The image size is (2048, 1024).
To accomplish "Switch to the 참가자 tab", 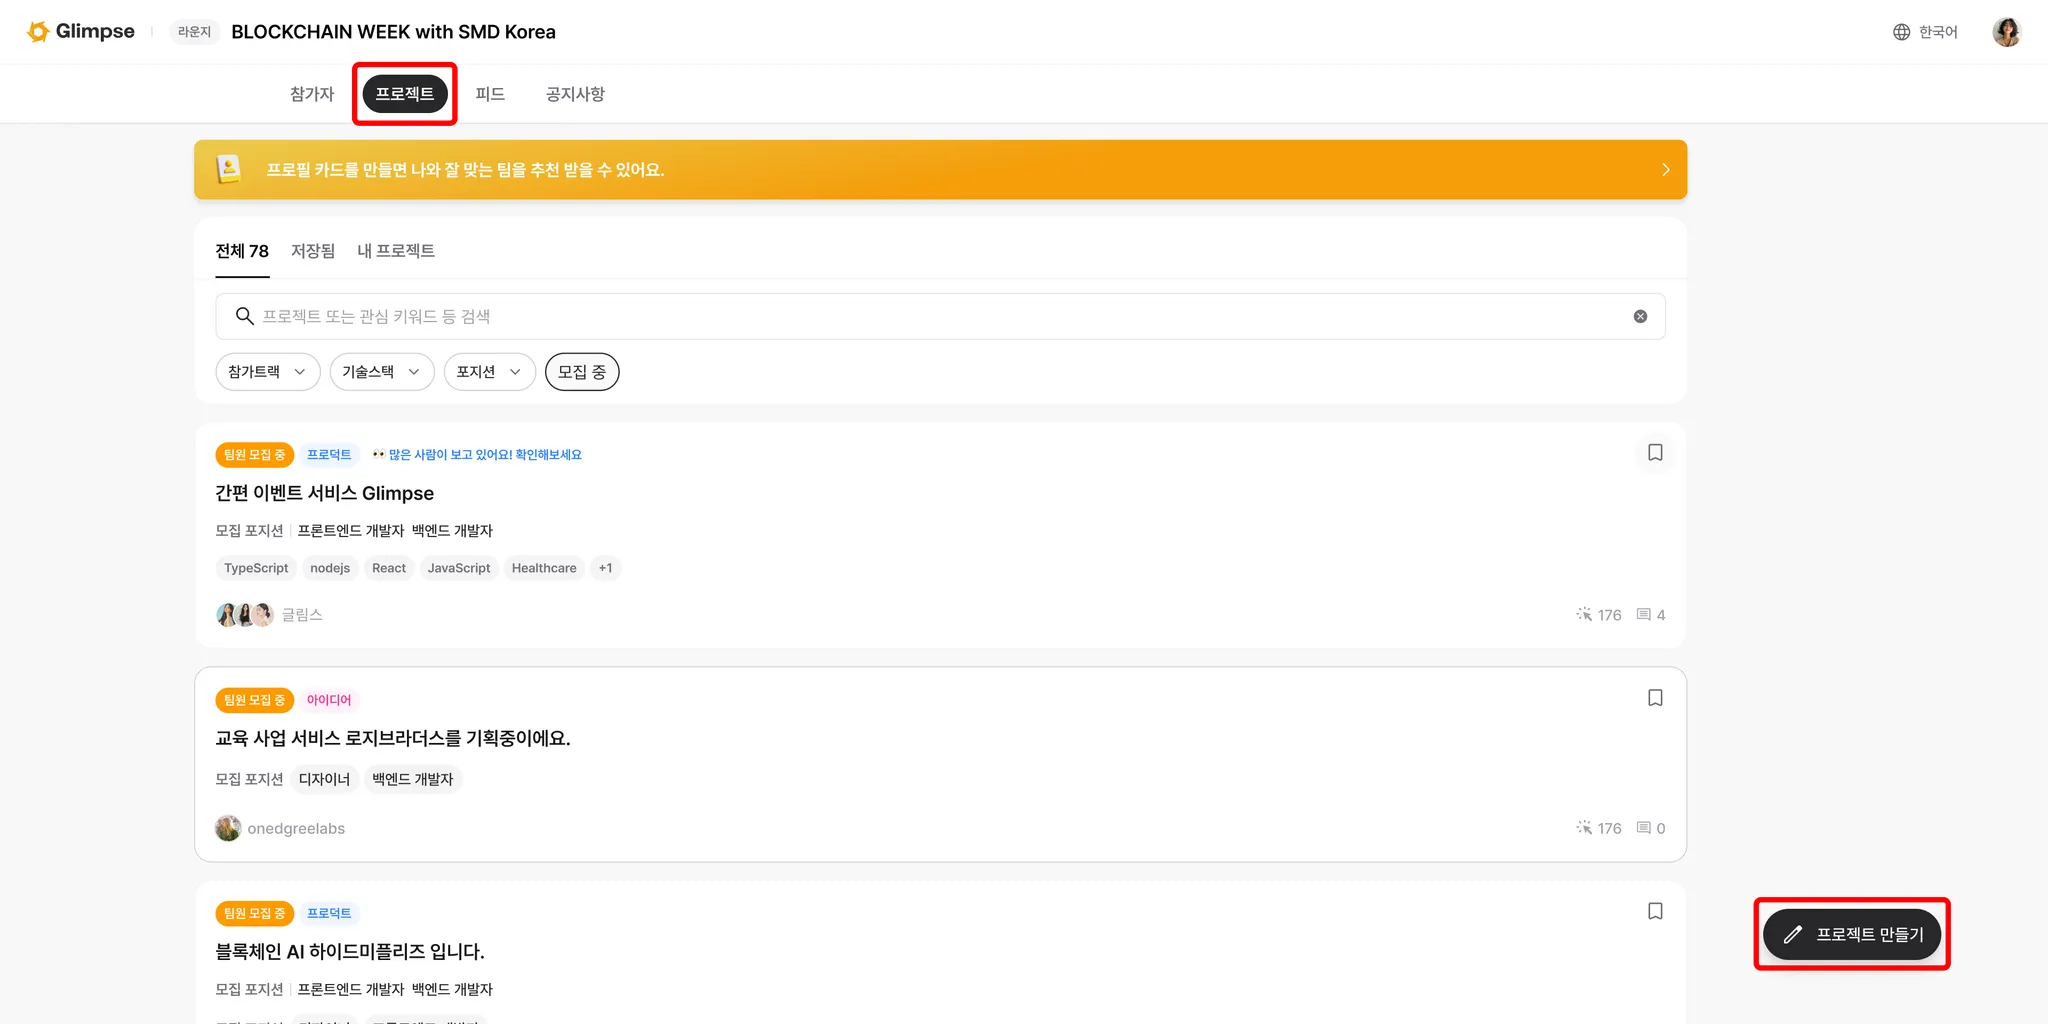I will pyautogui.click(x=312, y=94).
